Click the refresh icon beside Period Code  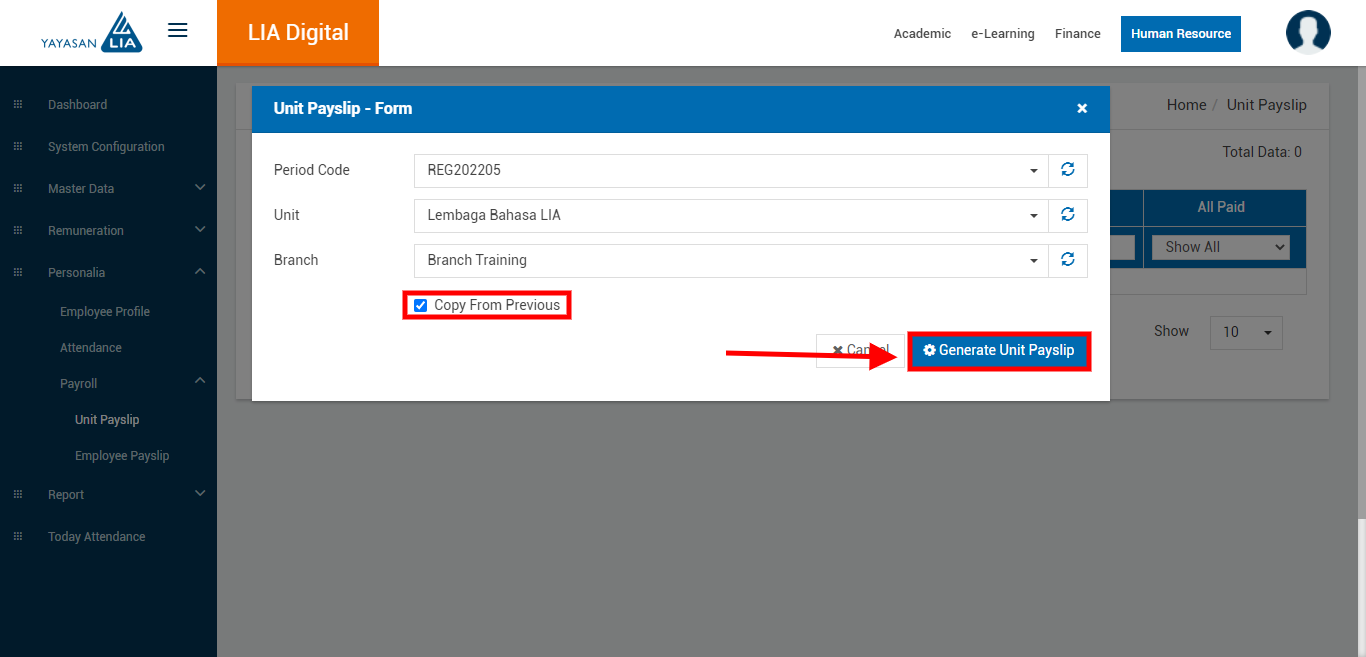[1067, 170]
